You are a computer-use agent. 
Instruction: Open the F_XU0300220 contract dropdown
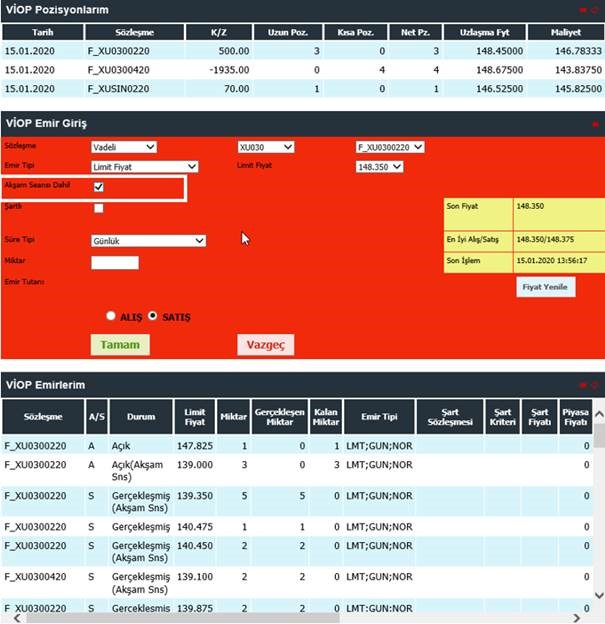[390, 147]
